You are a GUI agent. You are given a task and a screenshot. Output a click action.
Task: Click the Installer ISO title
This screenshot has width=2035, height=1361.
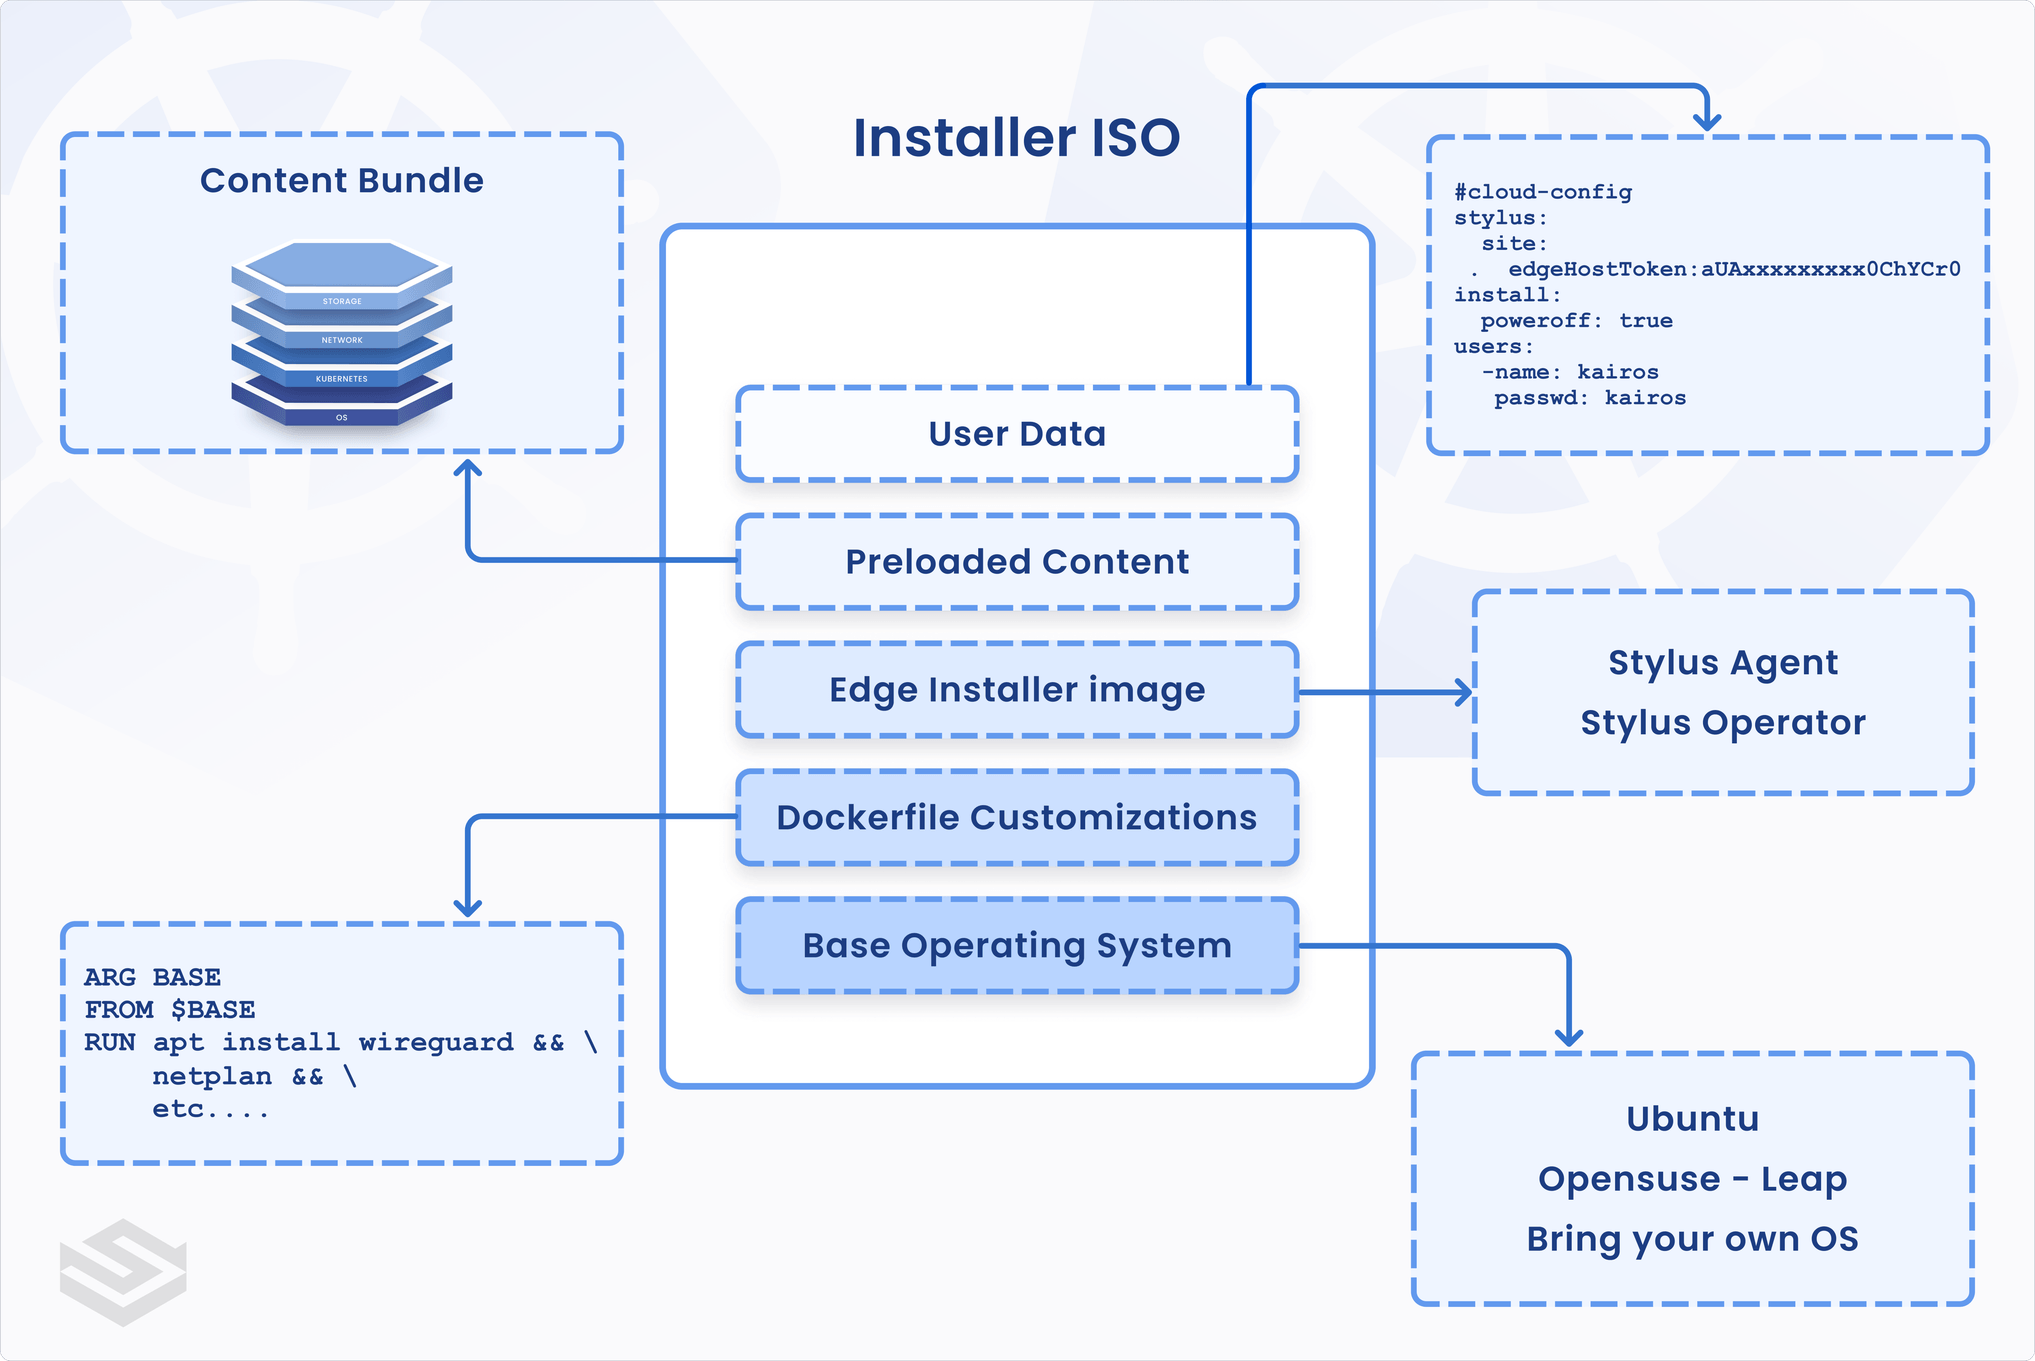1016,138
